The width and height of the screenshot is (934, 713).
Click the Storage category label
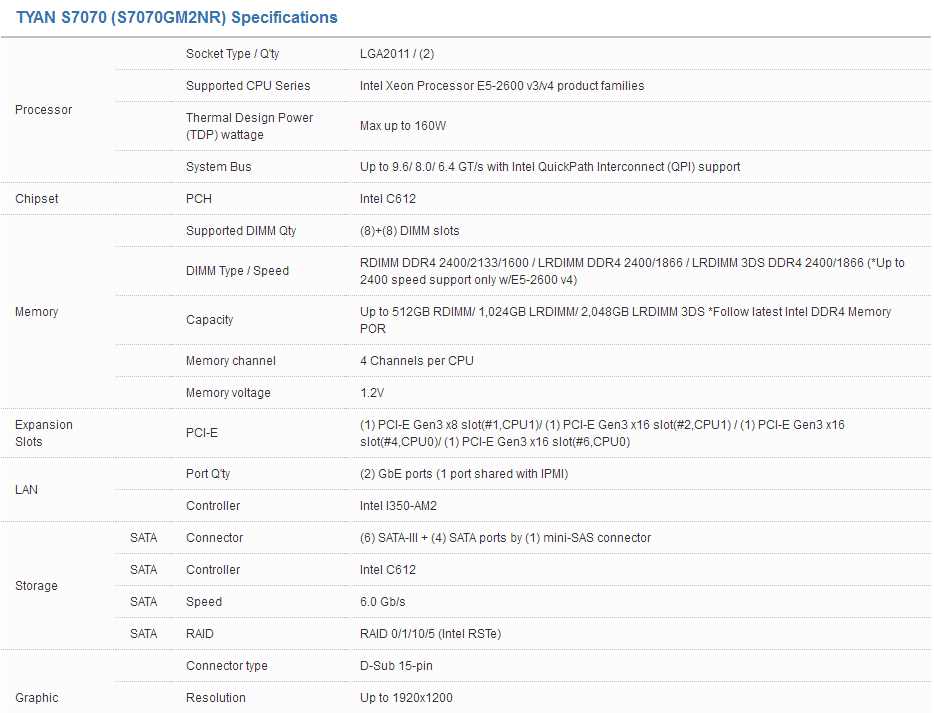click(36, 586)
